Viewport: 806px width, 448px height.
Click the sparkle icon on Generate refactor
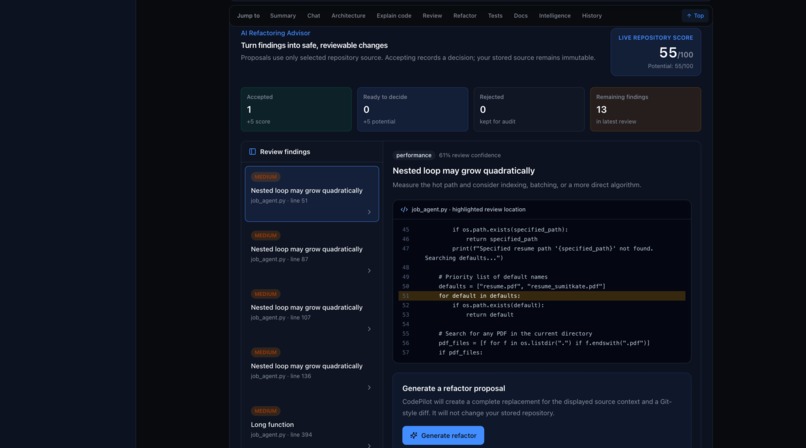[414, 435]
